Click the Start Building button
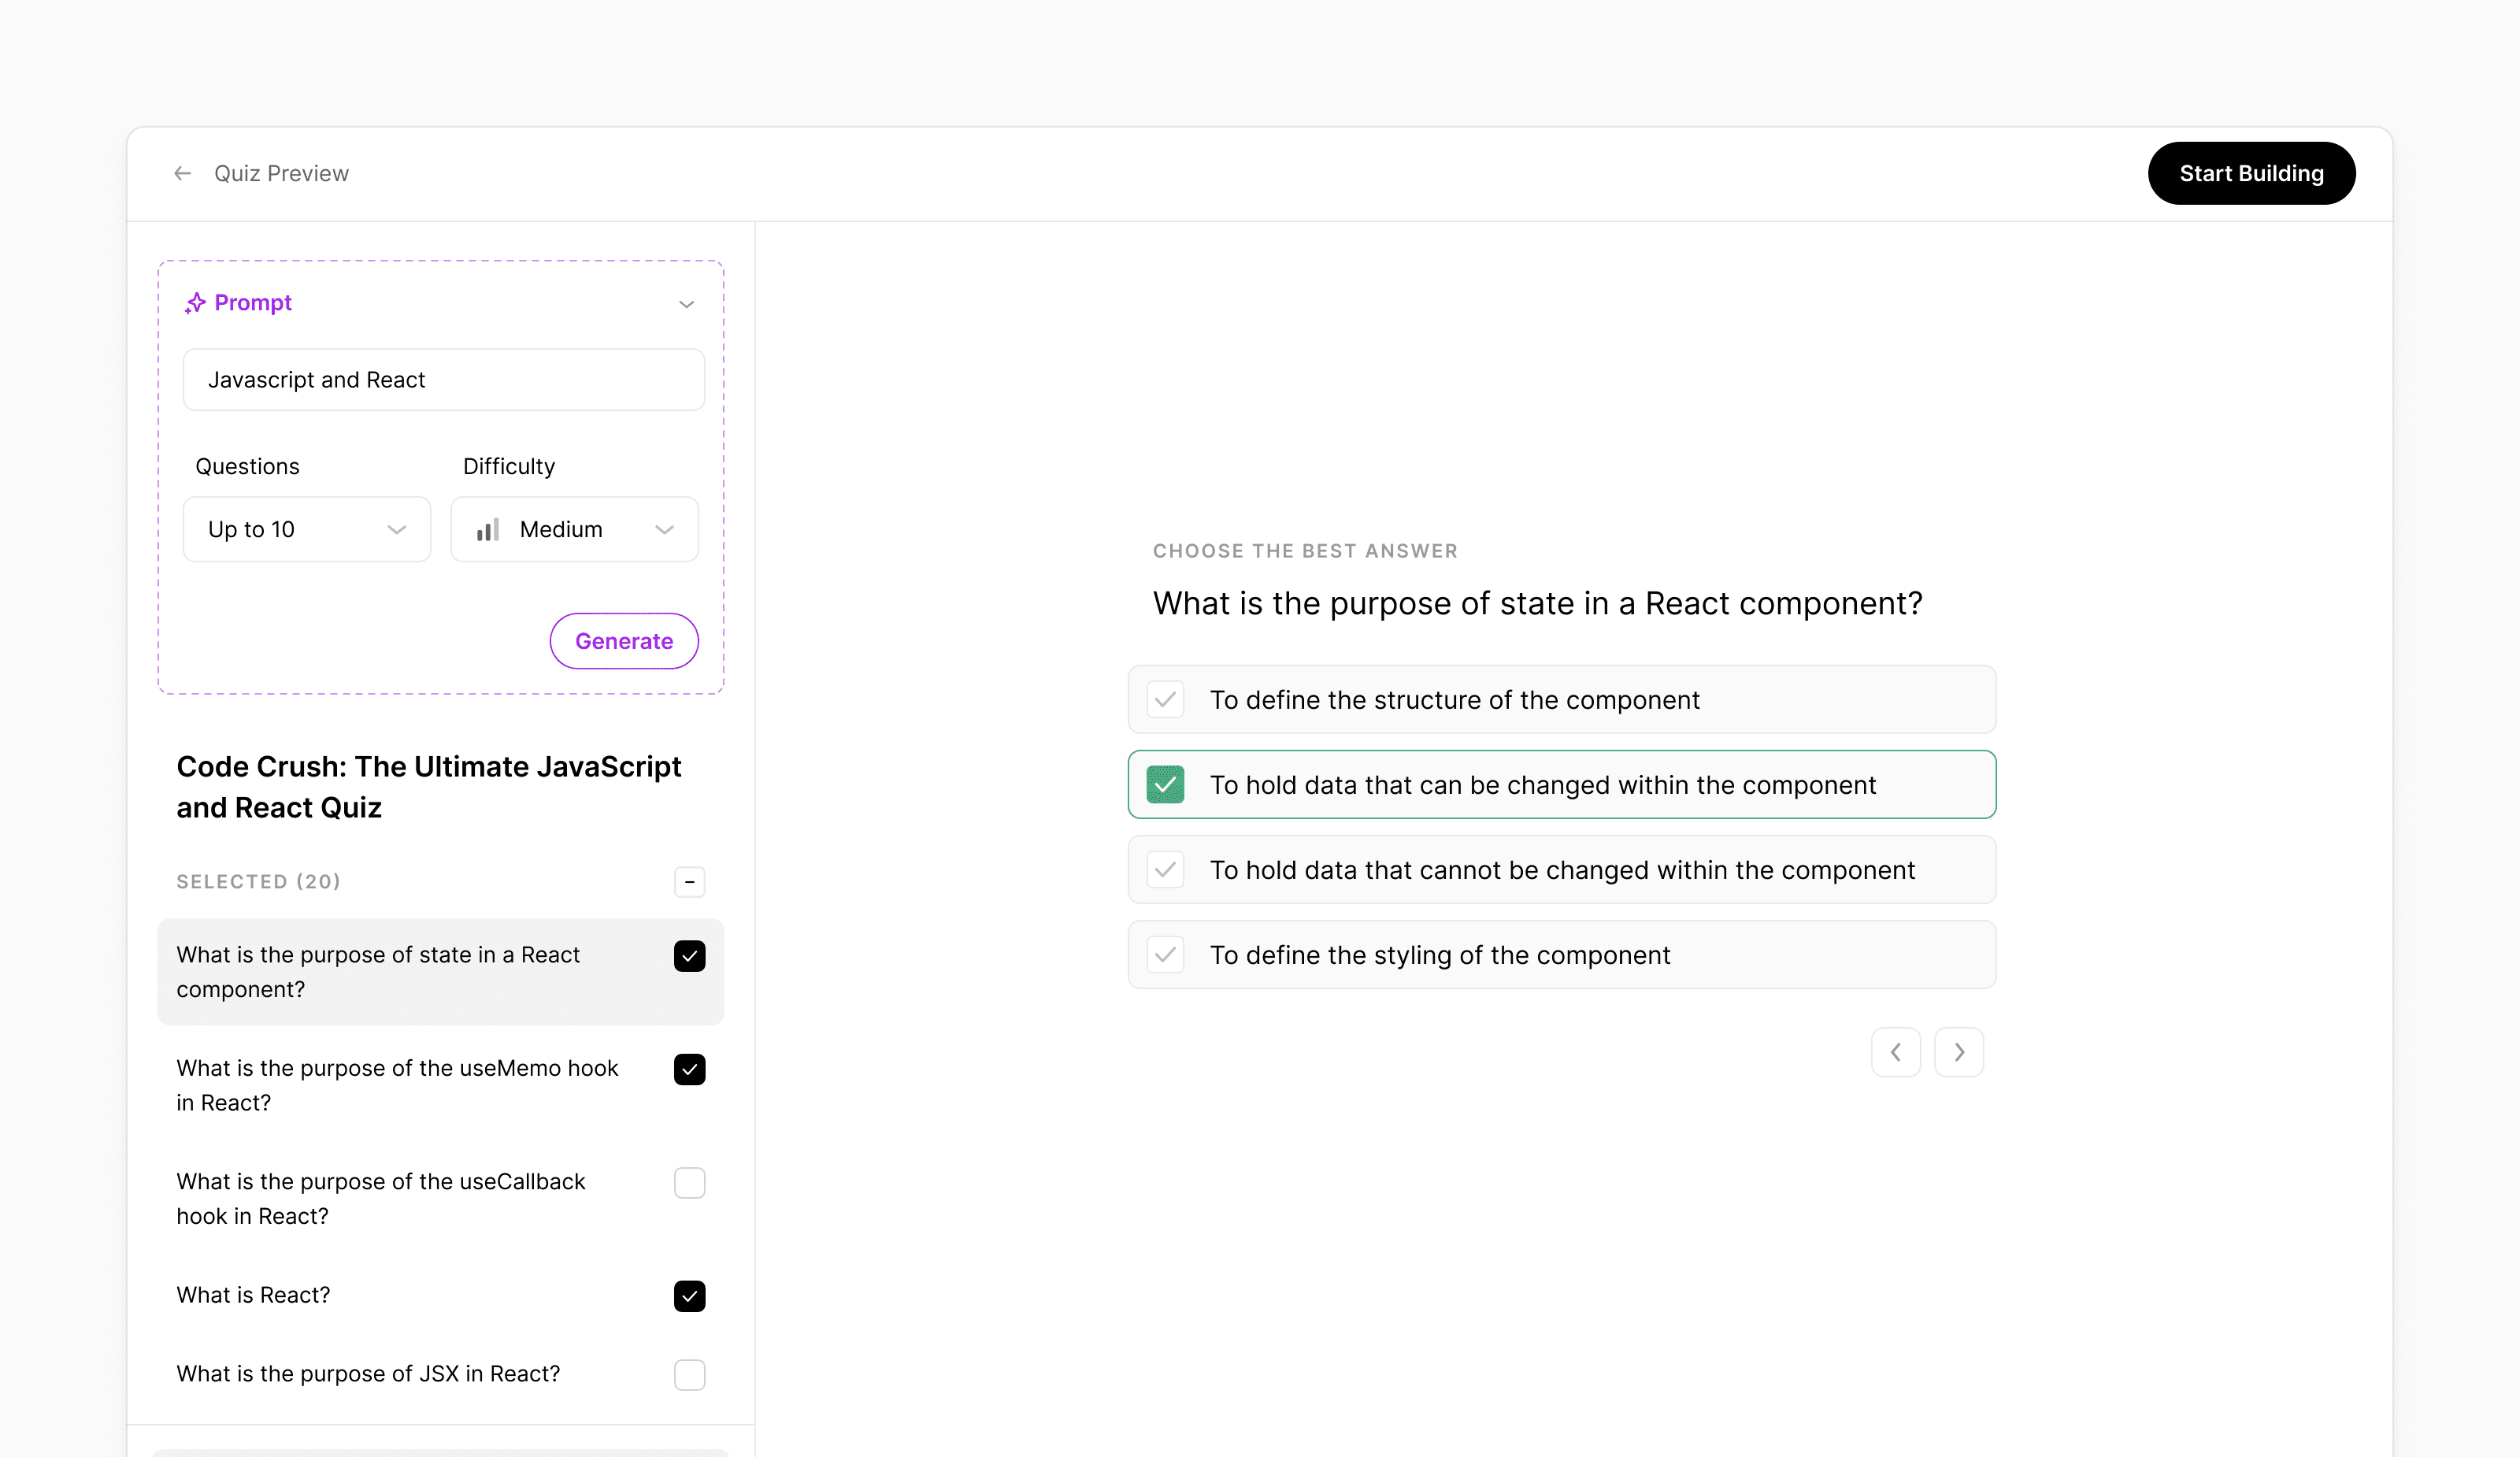The image size is (2520, 1457). [2251, 173]
